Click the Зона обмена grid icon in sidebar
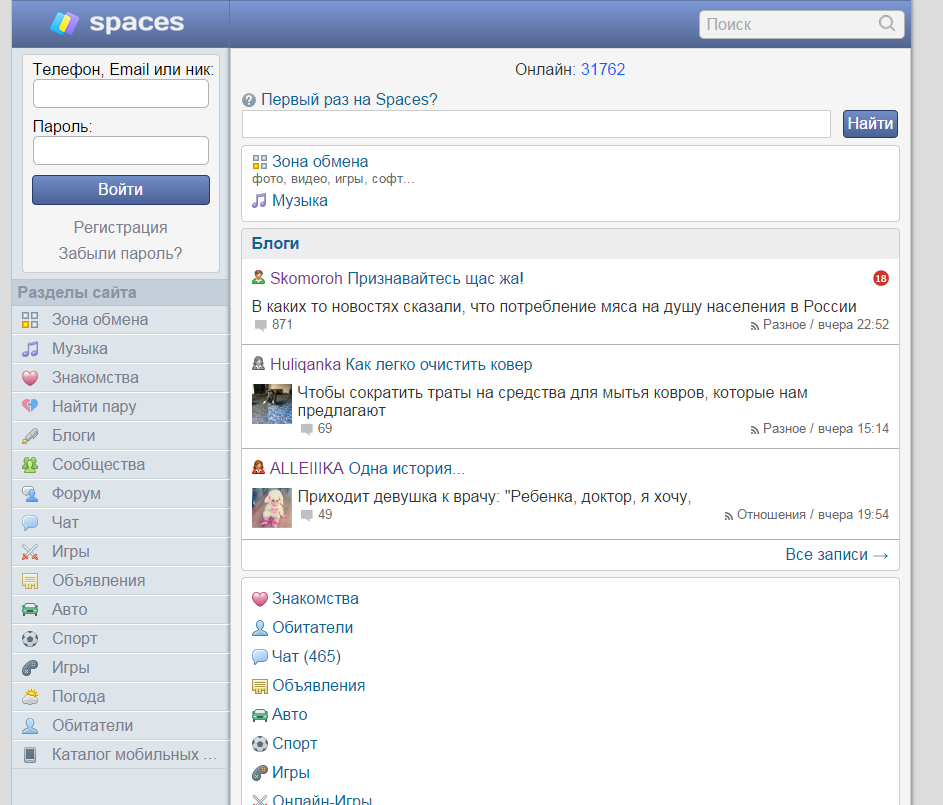The width and height of the screenshot is (943, 805). [x=30, y=320]
